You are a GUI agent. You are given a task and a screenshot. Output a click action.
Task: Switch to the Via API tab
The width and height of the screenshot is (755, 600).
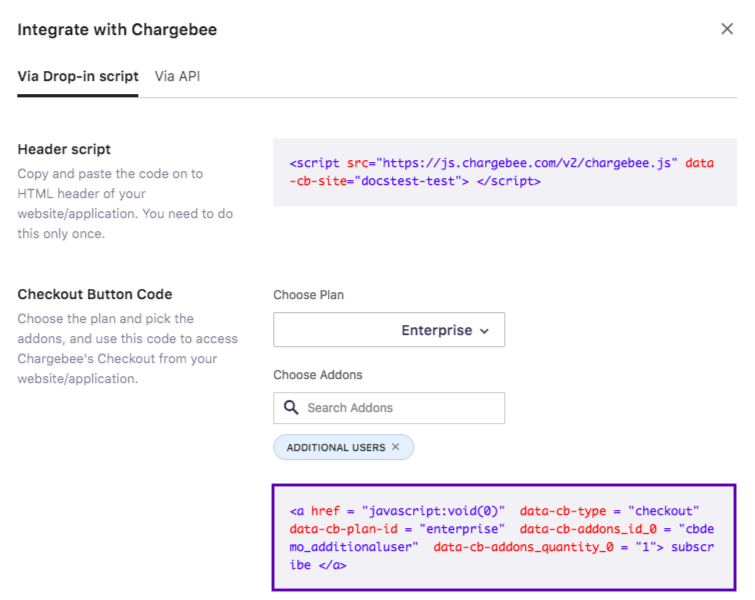pos(177,76)
